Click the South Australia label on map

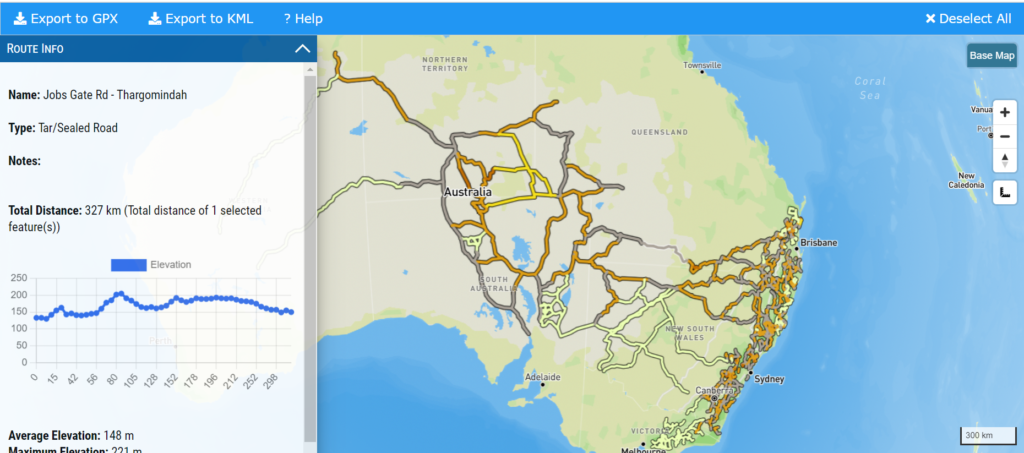(494, 283)
